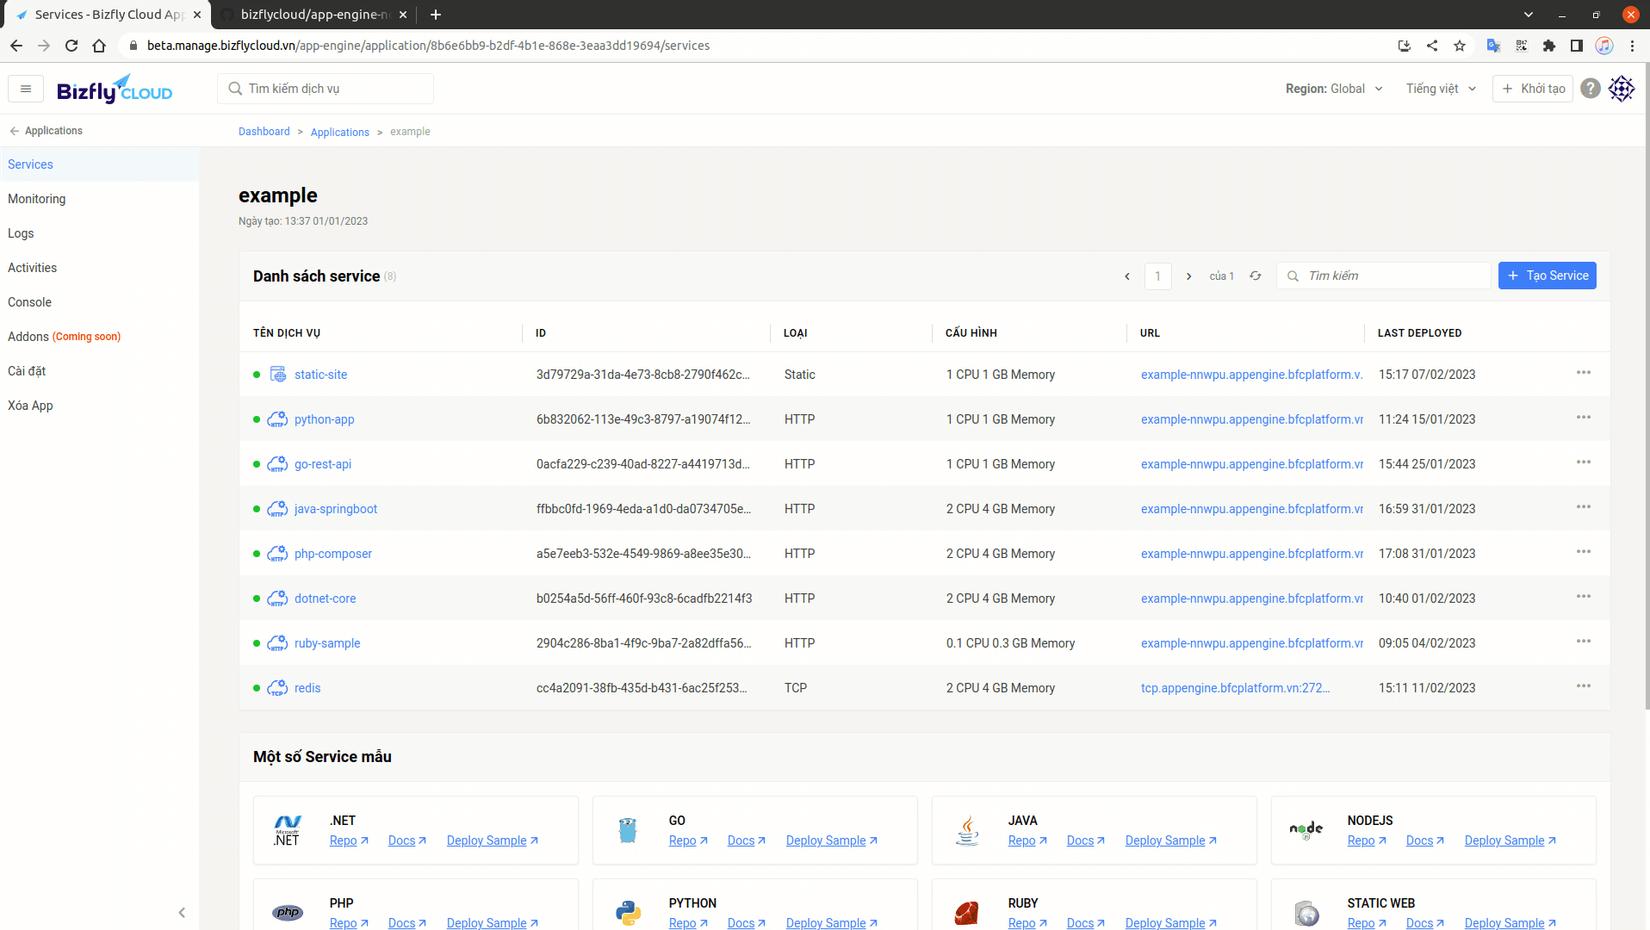Click the Node.js sample logo

tap(1305, 829)
